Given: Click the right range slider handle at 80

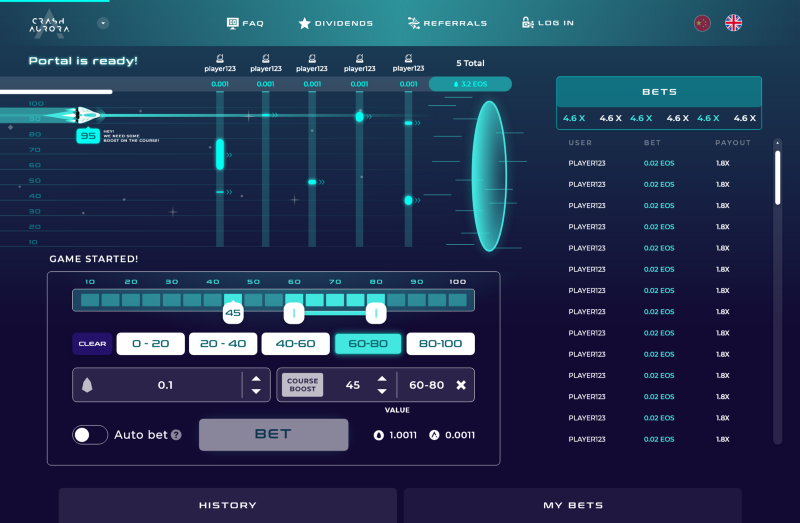Looking at the screenshot, I should click(376, 313).
